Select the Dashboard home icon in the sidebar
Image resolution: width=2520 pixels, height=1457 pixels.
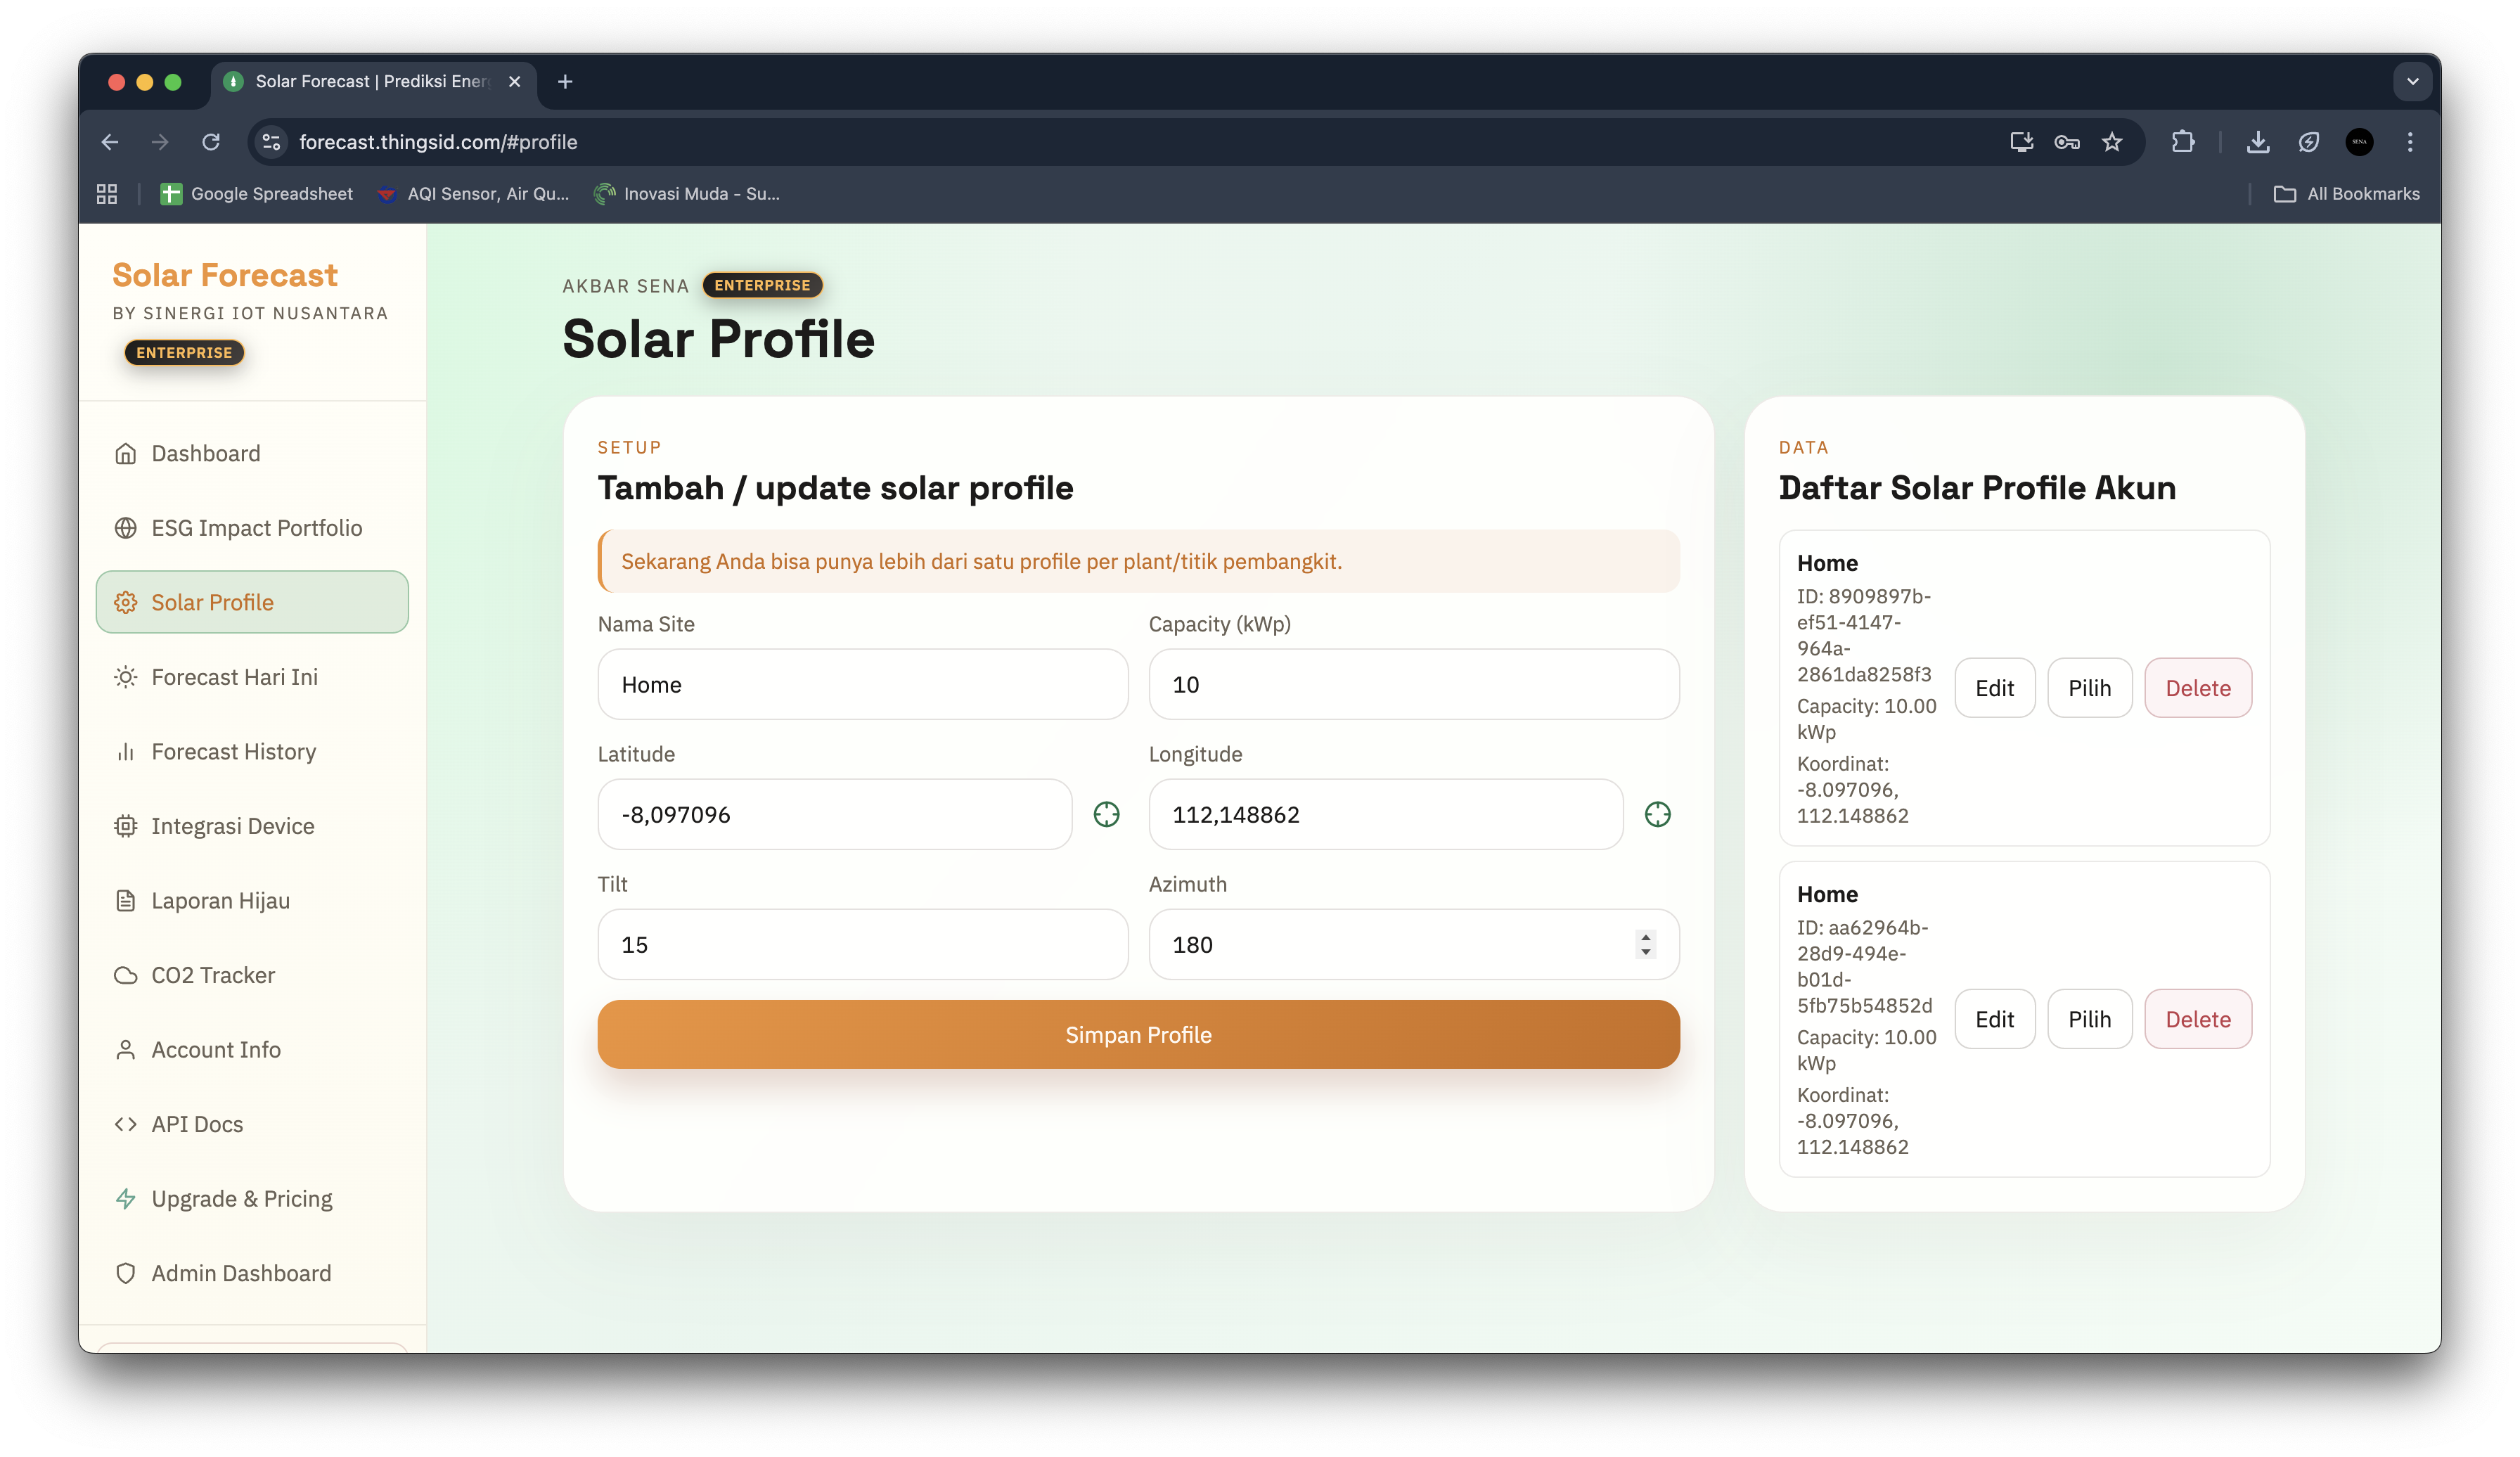(x=126, y=453)
